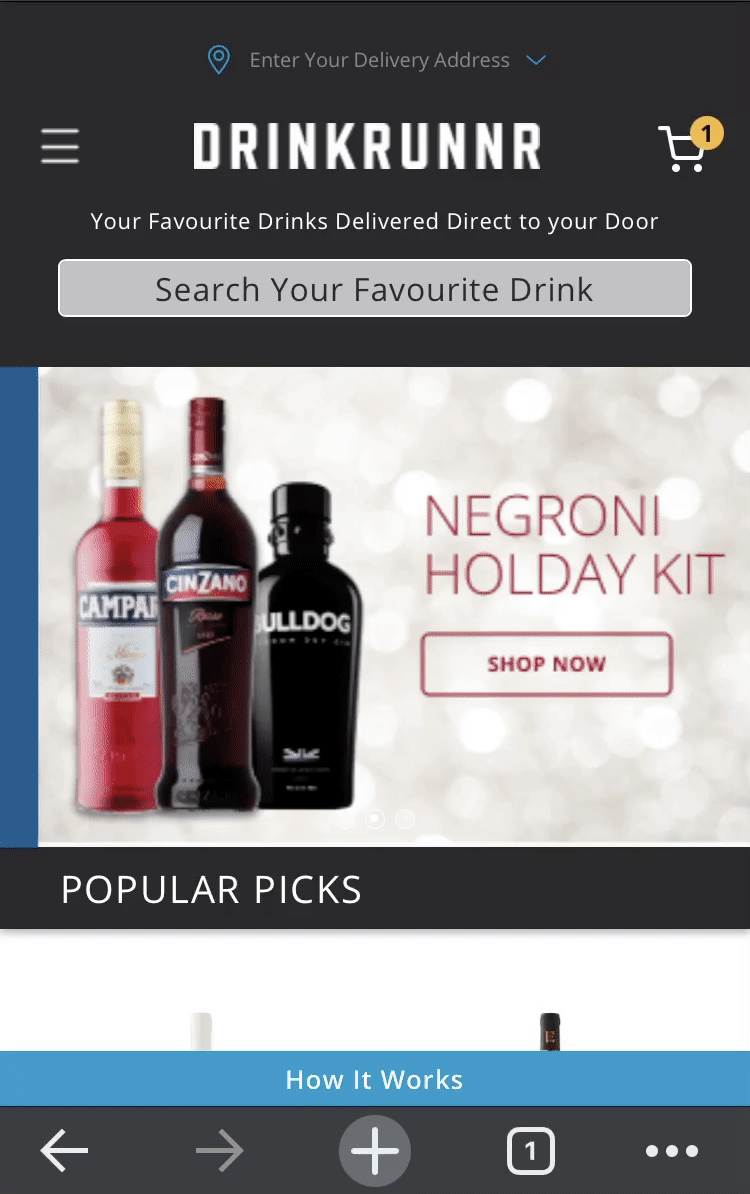
Task: Click the previous slide blue edge
Action: point(18,607)
